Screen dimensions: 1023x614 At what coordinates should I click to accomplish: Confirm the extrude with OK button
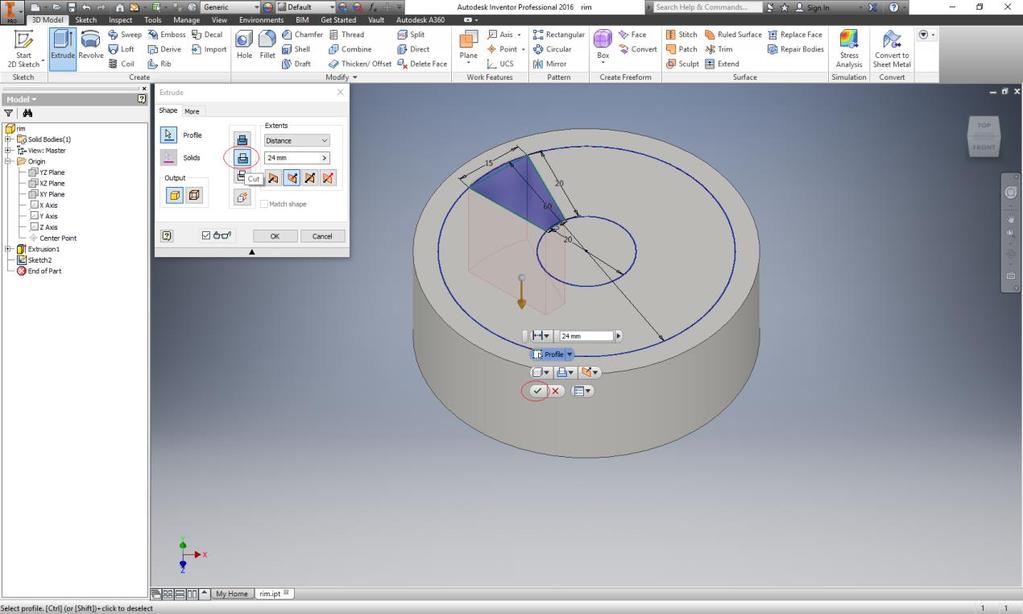point(275,236)
